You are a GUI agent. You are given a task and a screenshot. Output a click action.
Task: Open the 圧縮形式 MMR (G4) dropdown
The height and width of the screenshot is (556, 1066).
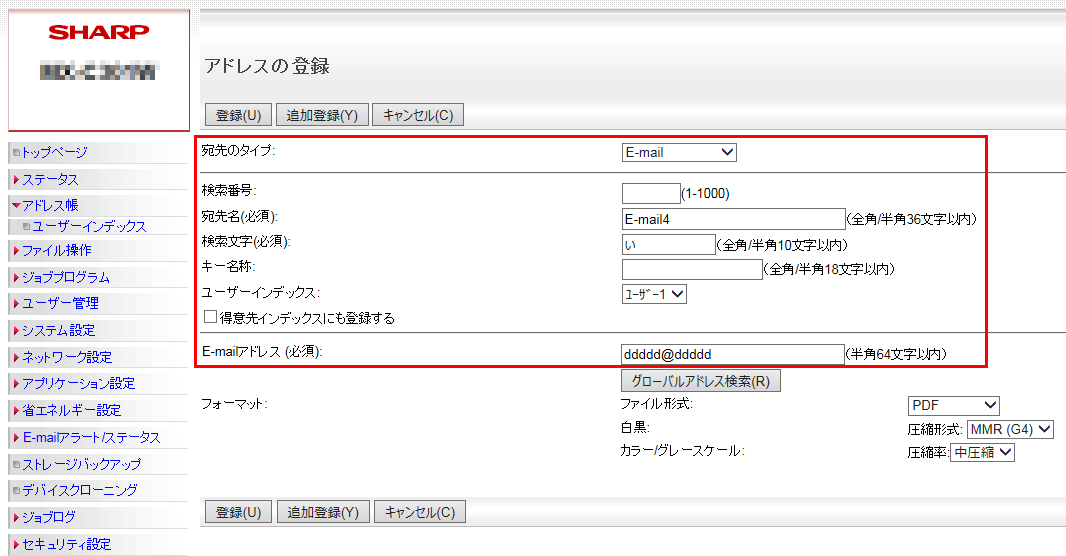[x=1010, y=429]
